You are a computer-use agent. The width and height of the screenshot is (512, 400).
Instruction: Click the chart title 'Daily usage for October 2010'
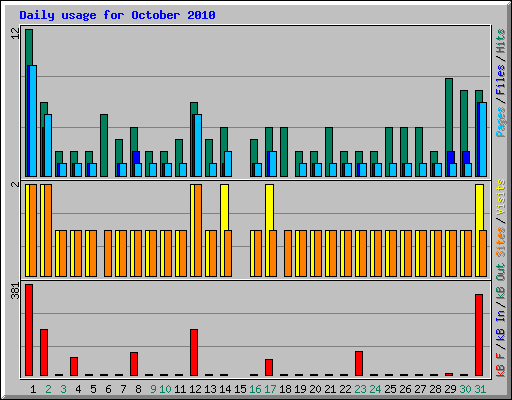pos(117,15)
